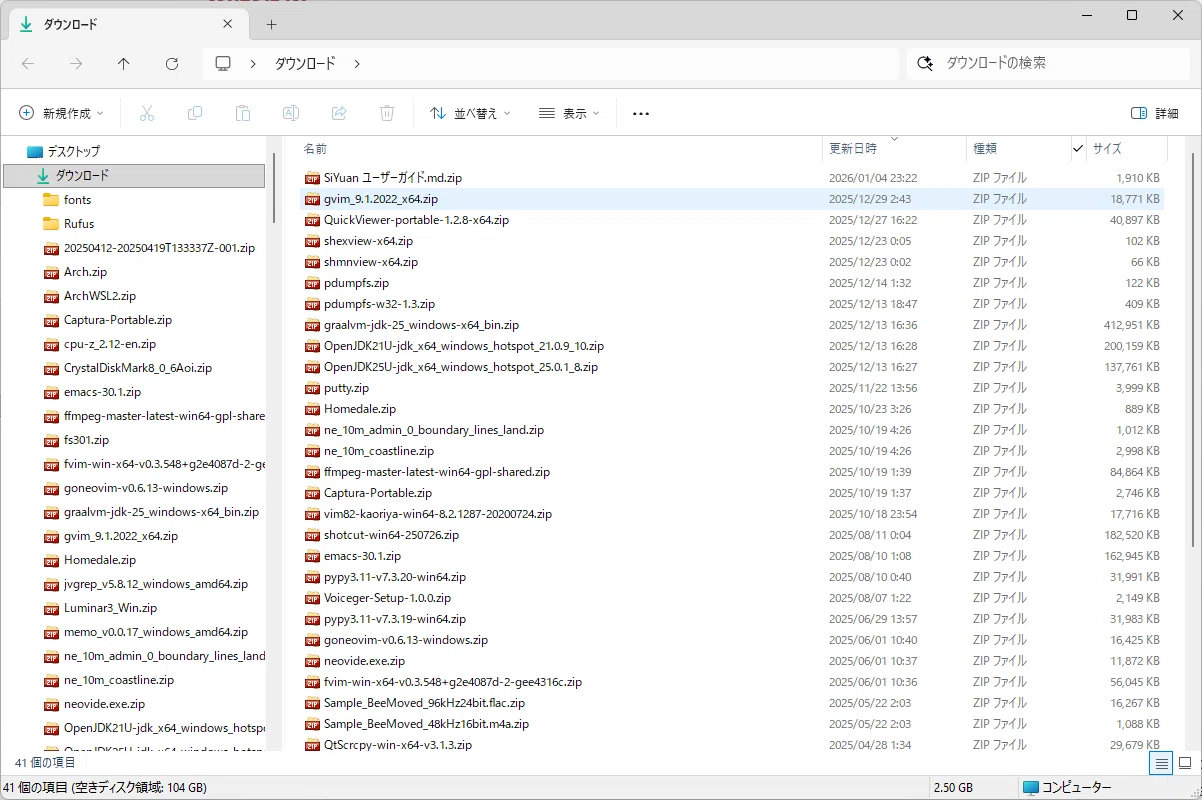This screenshot has height=800, width=1202.
Task: Click the search icon in search box
Action: click(x=925, y=63)
